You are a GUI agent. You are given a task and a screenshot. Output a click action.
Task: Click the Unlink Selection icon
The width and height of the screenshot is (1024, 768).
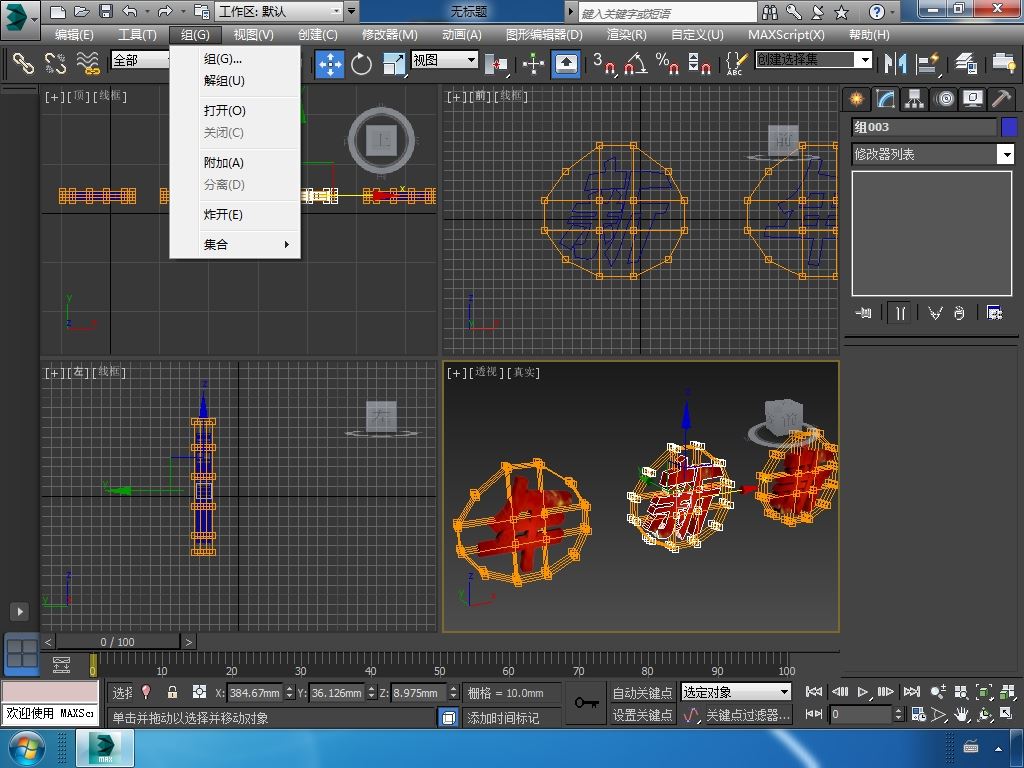[x=55, y=64]
